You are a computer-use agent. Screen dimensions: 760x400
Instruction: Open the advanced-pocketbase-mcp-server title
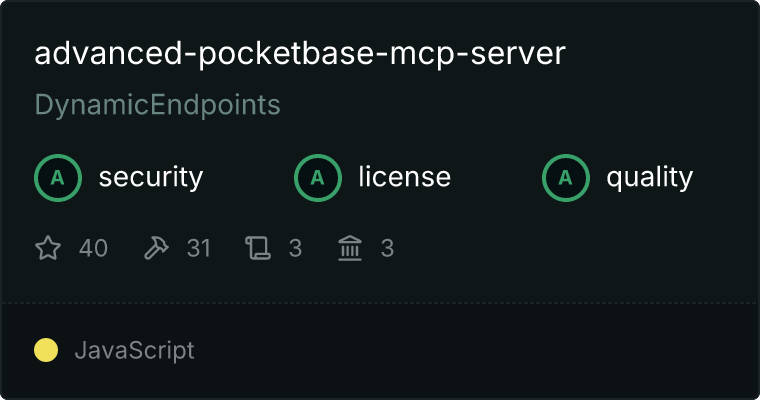coord(300,53)
